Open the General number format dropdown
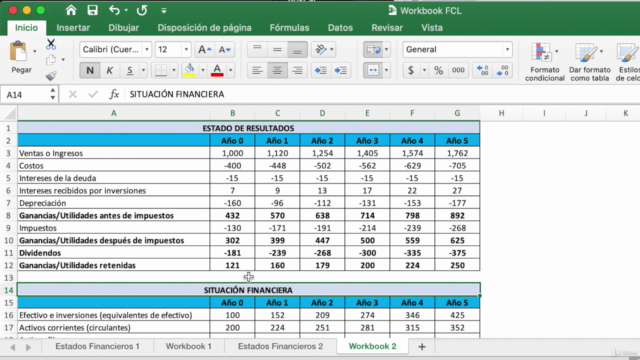640x360 pixels. (x=507, y=49)
